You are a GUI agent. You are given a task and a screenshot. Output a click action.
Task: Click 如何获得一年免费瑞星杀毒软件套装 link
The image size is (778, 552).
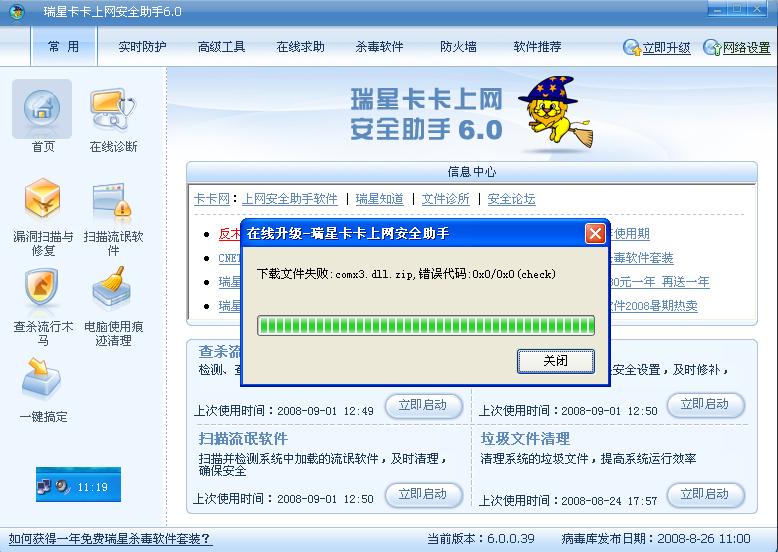110,539
